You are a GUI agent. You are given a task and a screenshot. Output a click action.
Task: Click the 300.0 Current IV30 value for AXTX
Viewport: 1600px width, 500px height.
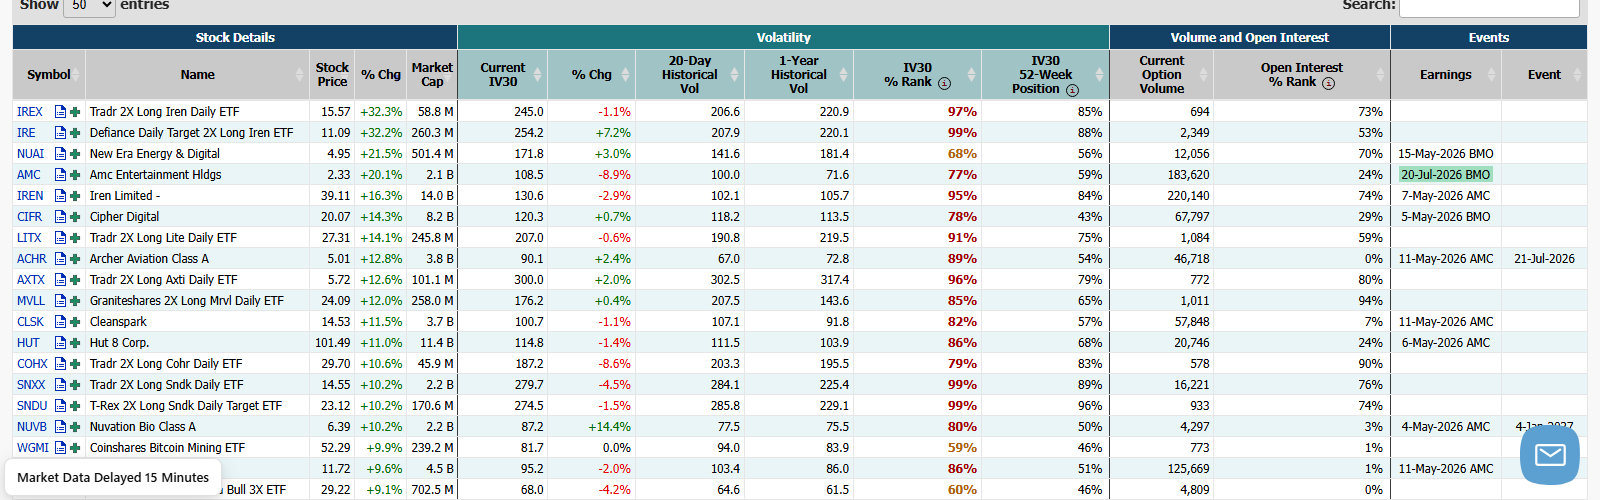[529, 280]
